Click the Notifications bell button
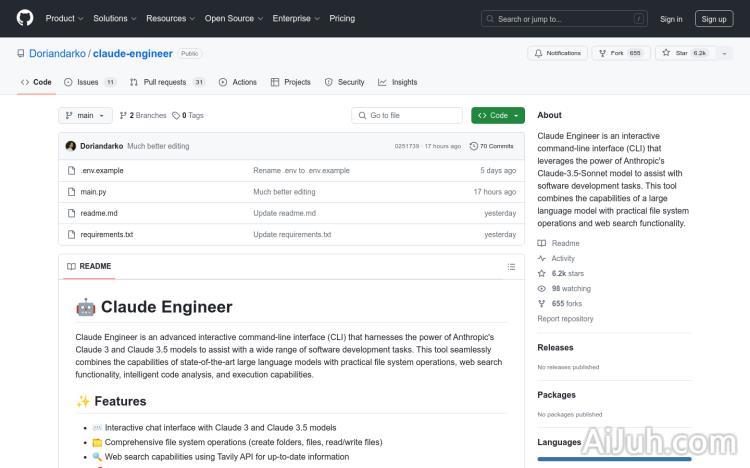Screen dimensions: 750x468 [x=558, y=53]
